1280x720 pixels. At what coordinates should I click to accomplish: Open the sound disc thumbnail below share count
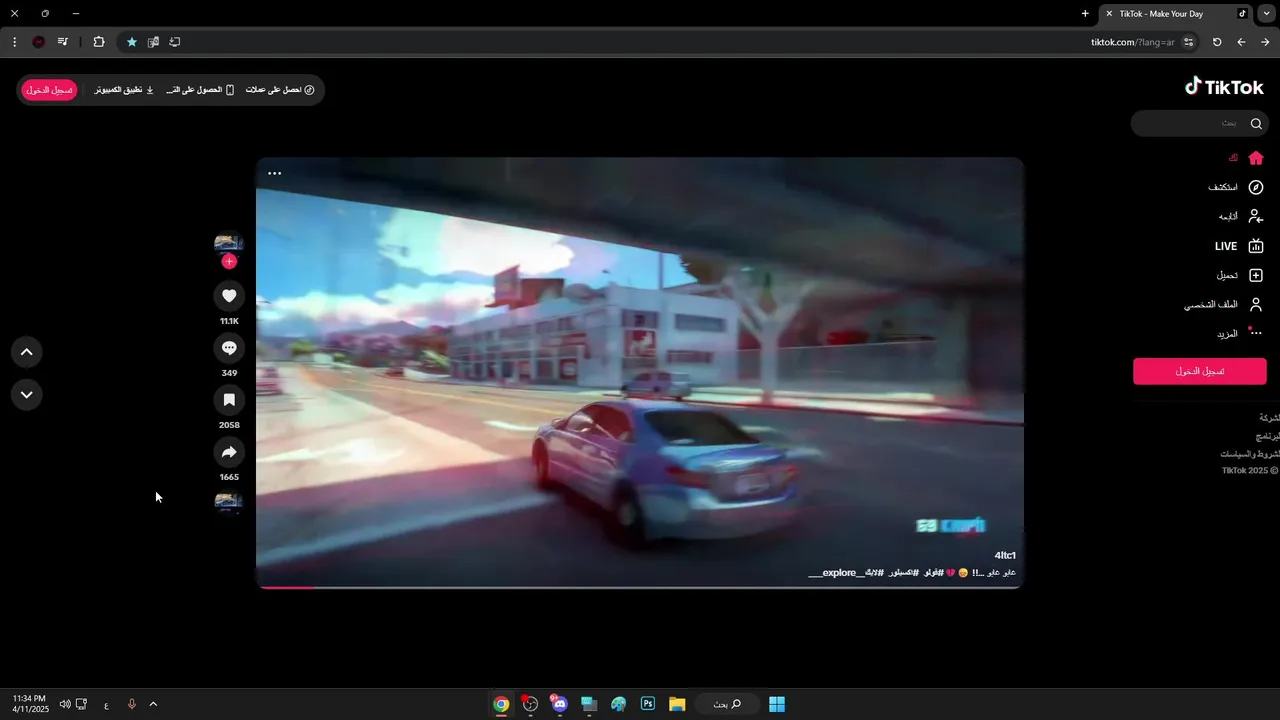pyautogui.click(x=229, y=501)
